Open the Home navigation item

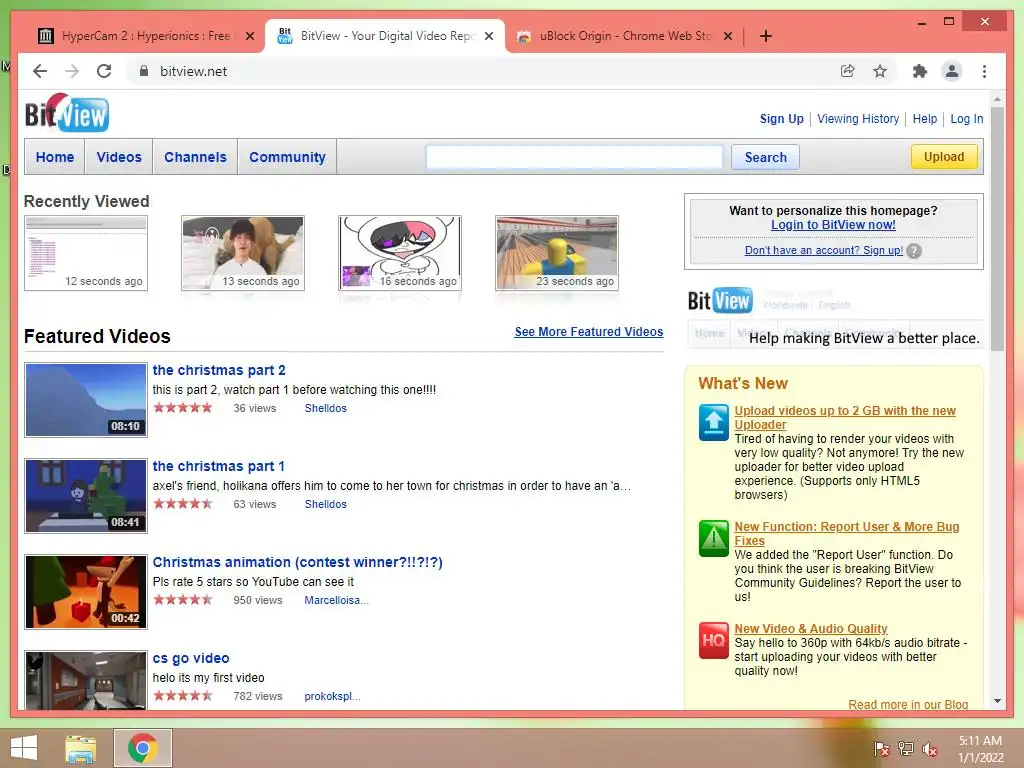point(55,157)
